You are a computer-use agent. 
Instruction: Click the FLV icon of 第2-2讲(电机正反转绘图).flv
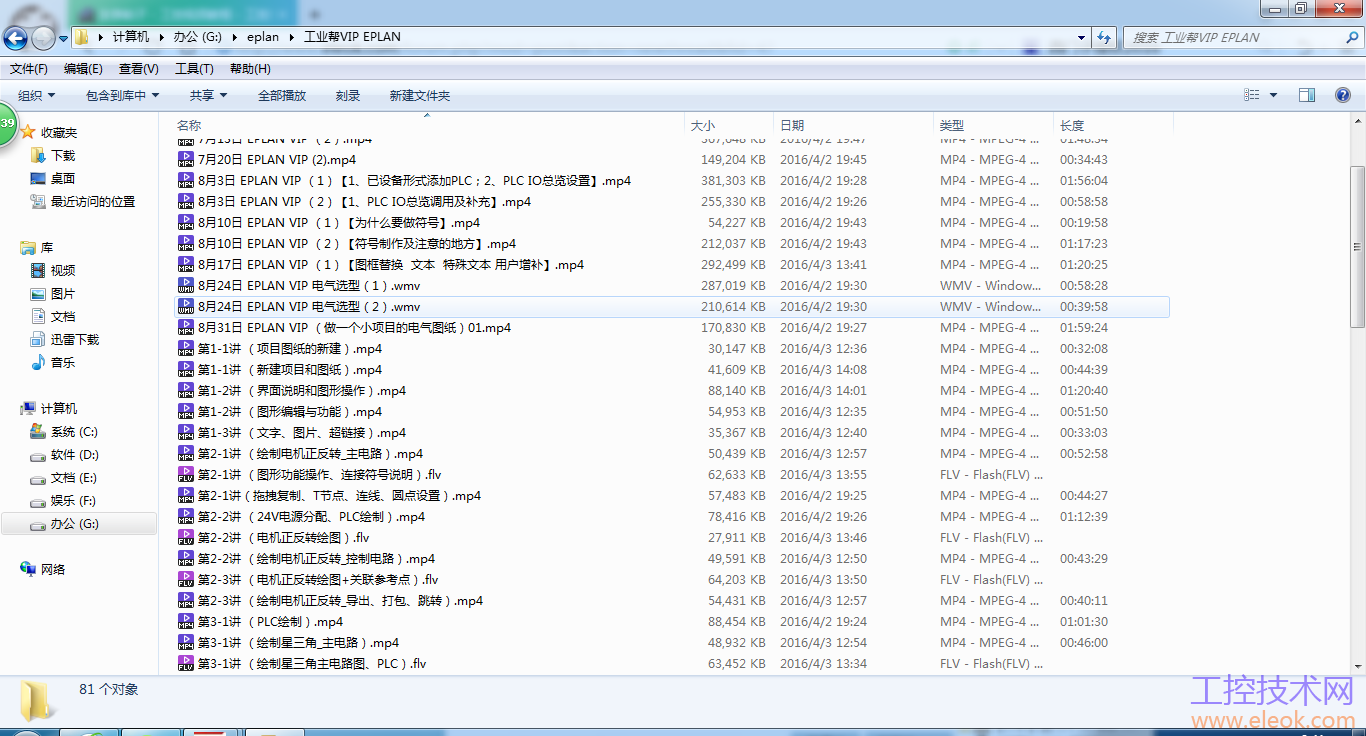pos(186,537)
